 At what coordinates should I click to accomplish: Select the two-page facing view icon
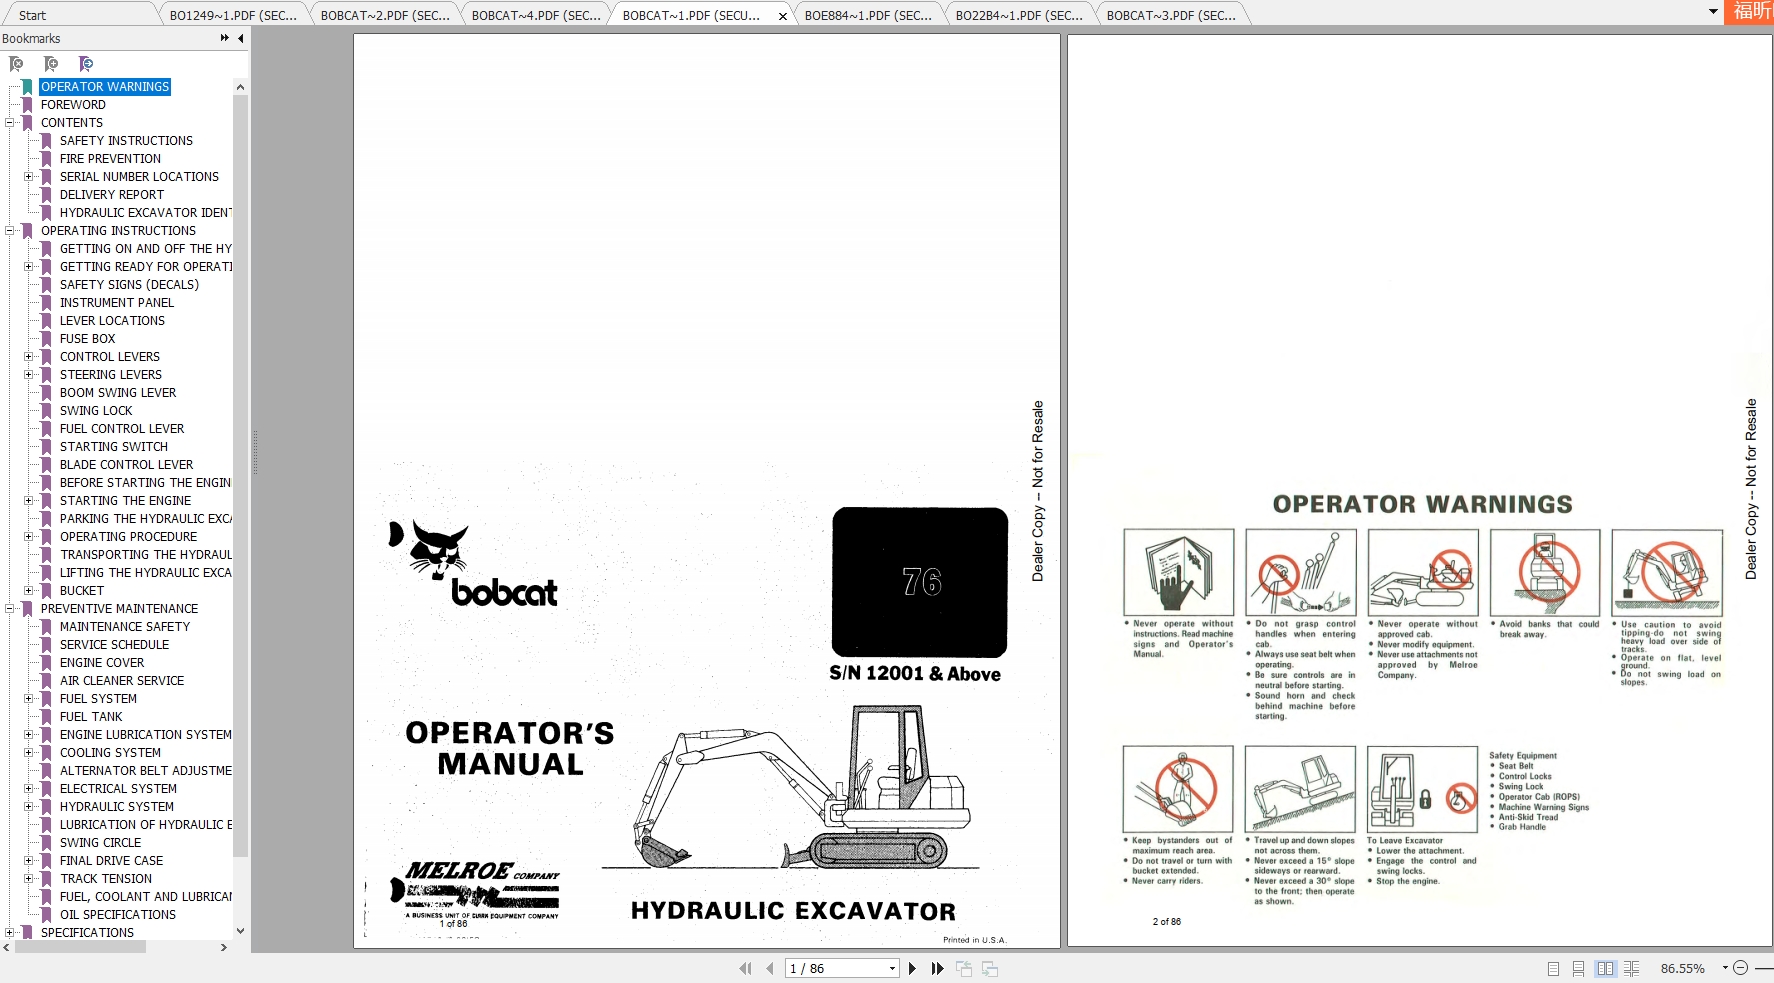(x=1605, y=968)
